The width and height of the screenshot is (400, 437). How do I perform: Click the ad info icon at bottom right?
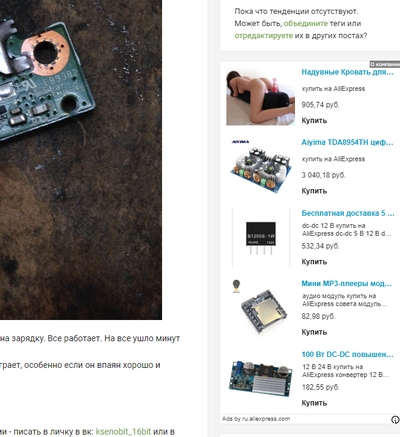pos(395,420)
